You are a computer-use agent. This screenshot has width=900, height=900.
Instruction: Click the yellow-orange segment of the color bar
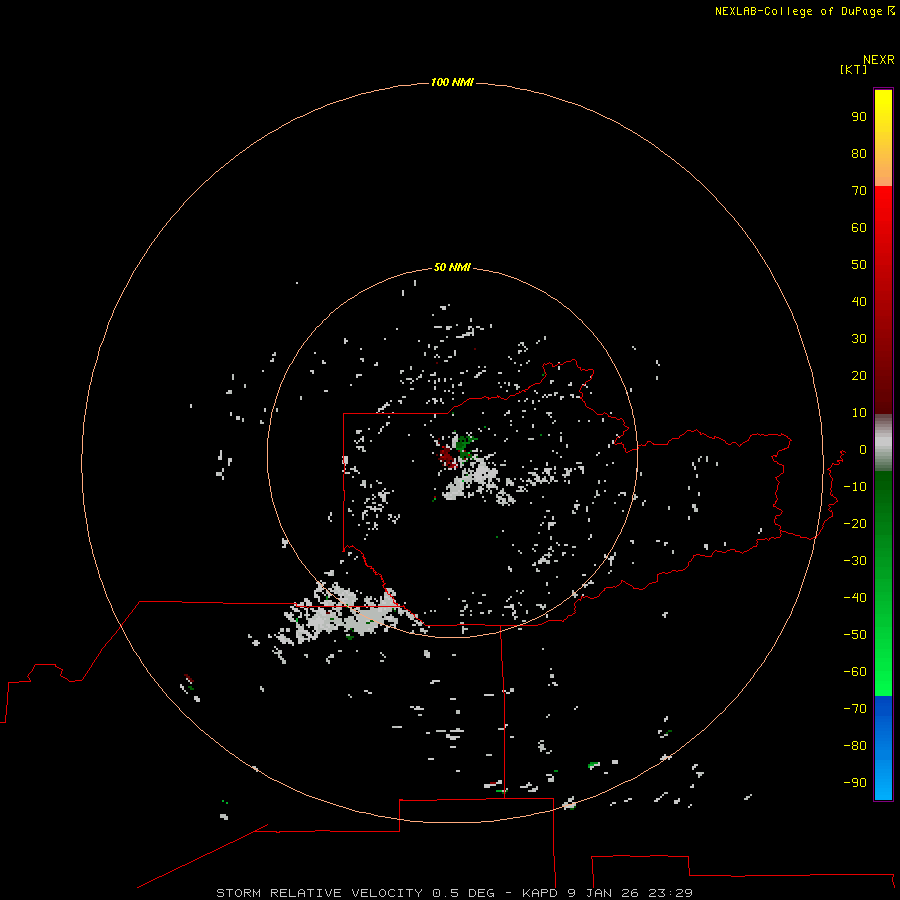pos(883,138)
